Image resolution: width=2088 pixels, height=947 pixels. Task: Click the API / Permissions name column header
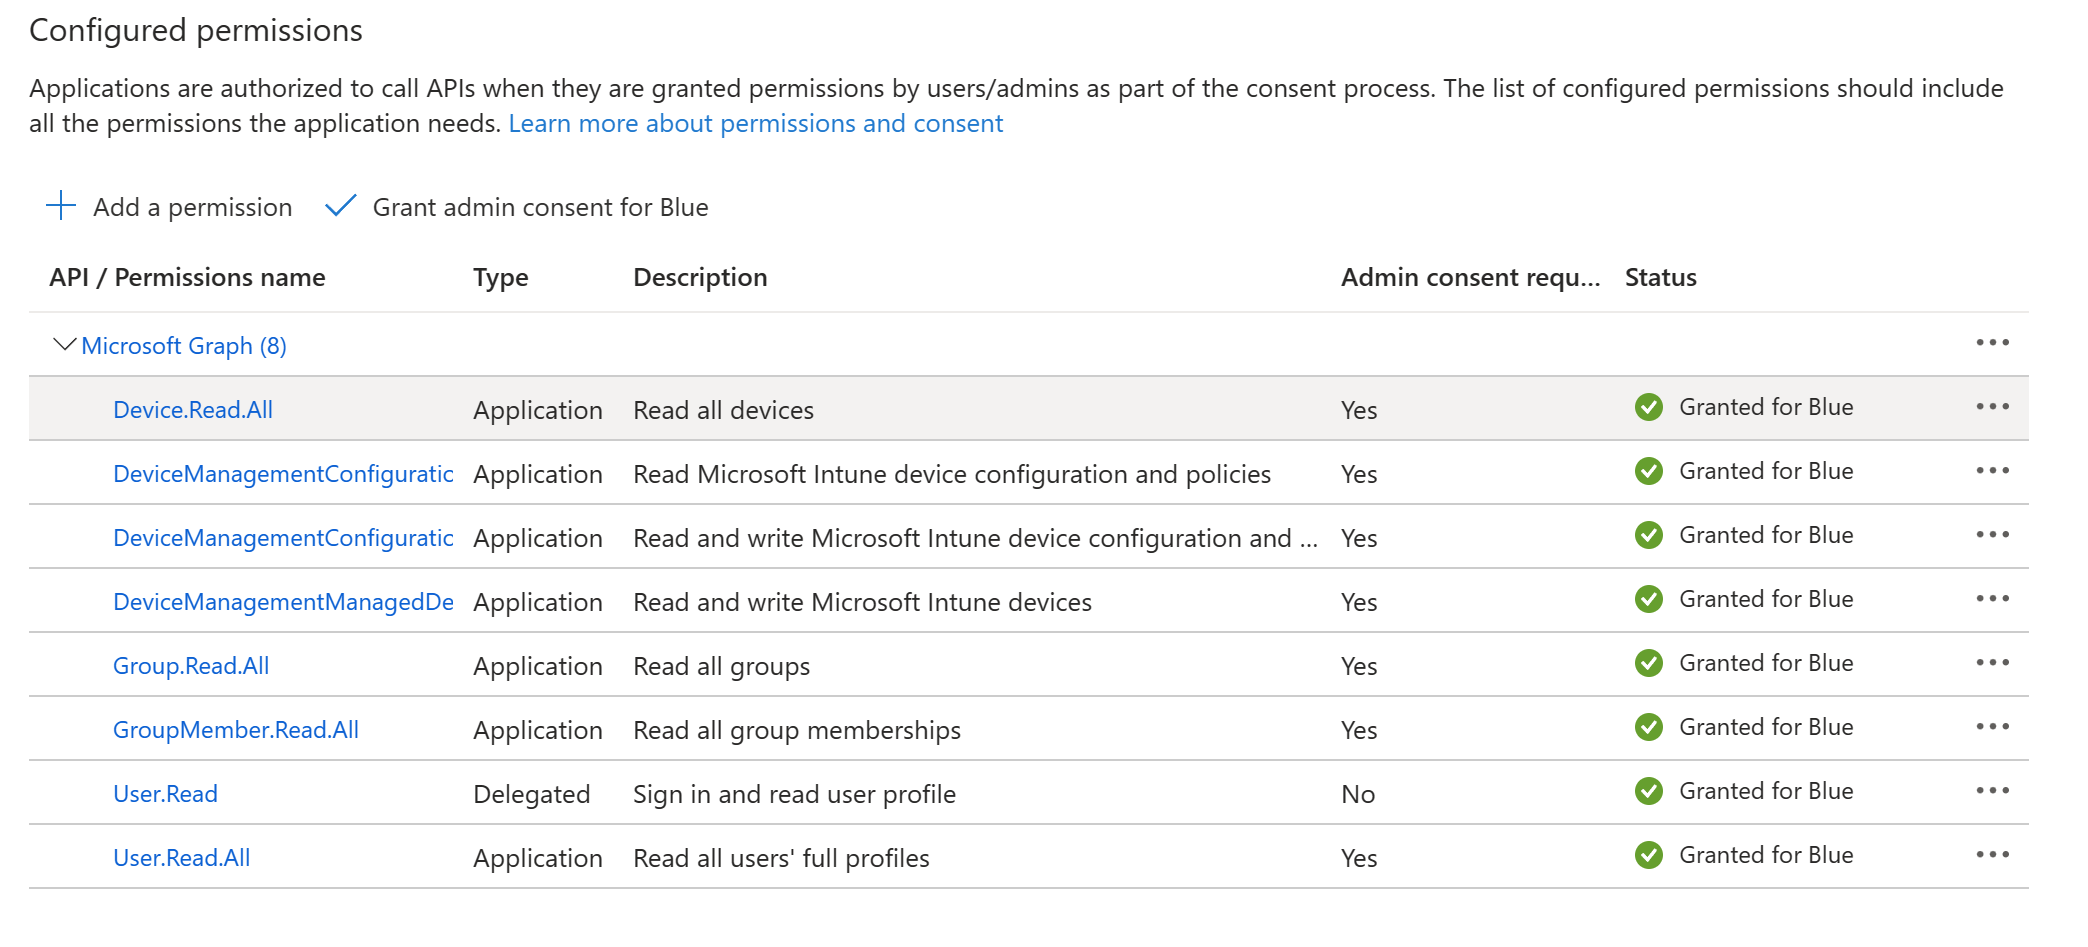click(187, 277)
